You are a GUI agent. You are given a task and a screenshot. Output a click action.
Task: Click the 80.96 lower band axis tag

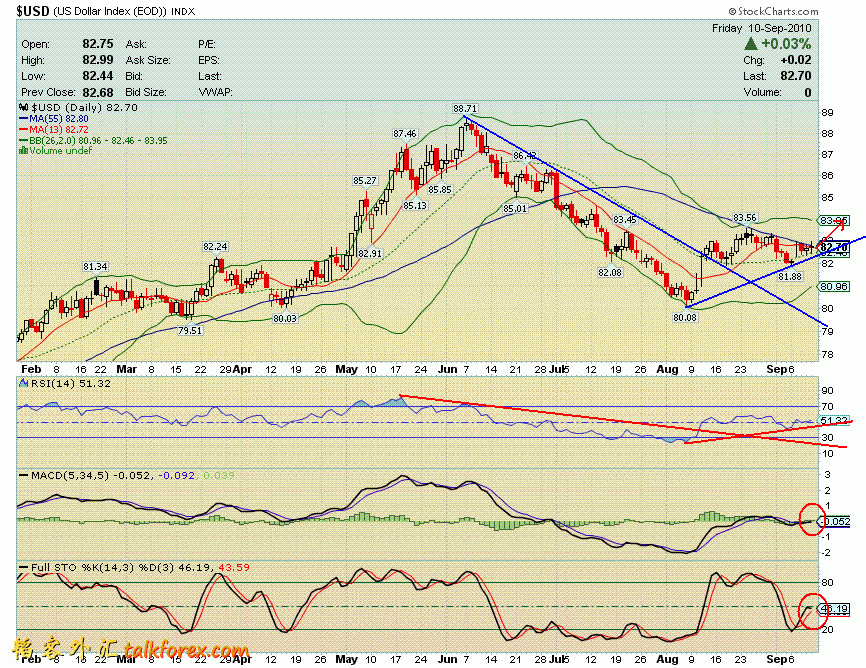pyautogui.click(x=833, y=286)
